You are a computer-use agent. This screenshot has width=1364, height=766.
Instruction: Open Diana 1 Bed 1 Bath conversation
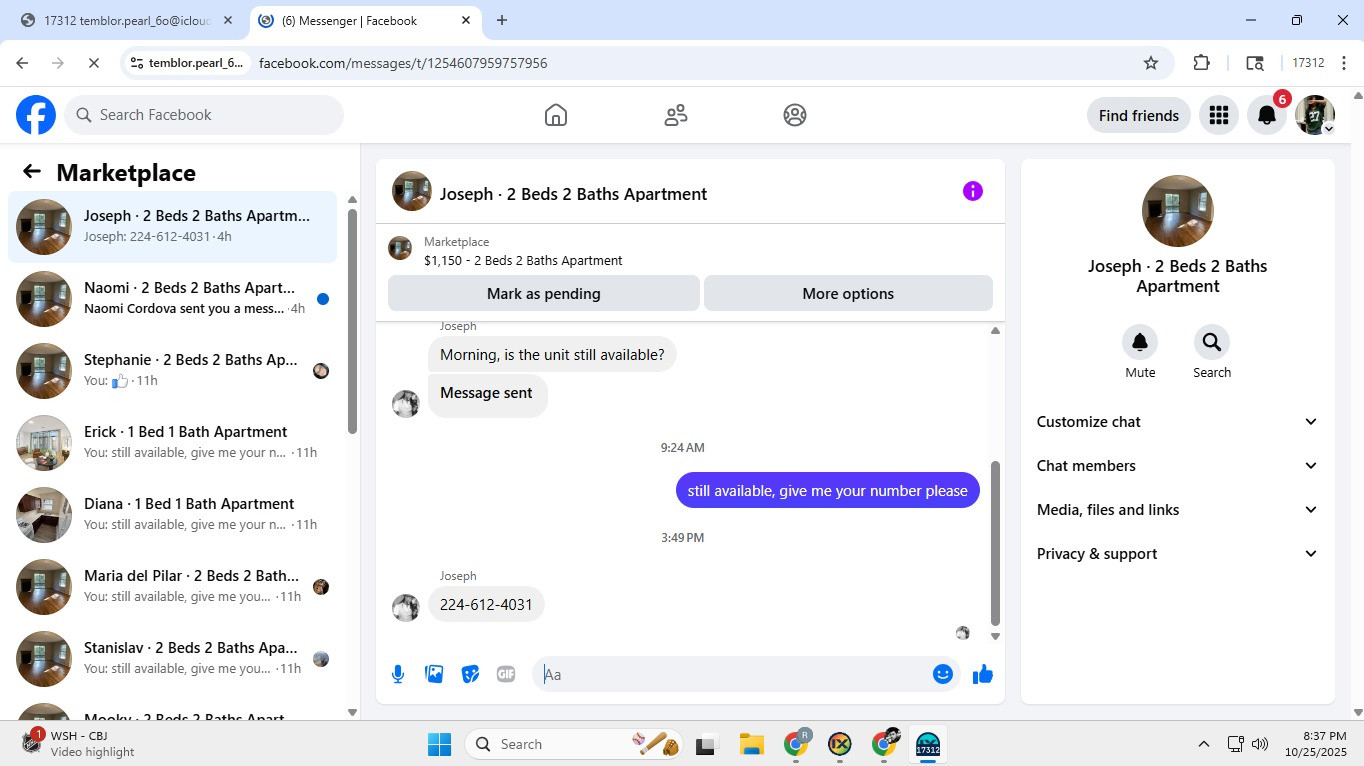tap(173, 515)
